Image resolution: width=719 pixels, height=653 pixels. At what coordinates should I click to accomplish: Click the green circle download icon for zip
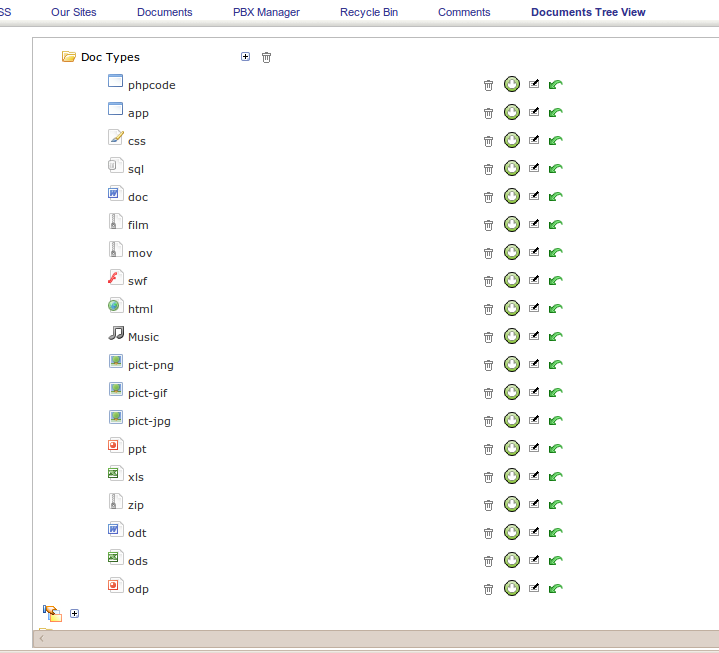point(512,505)
